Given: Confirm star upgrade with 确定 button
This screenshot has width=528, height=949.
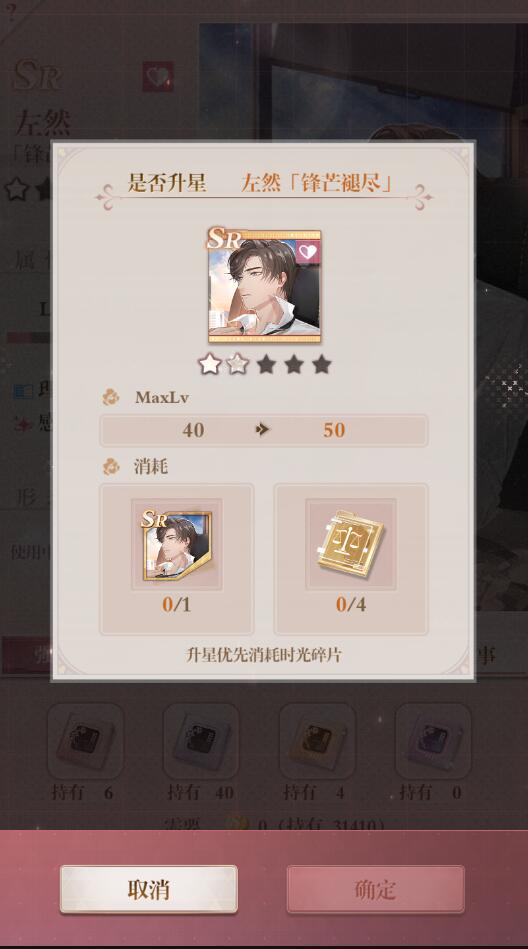Looking at the screenshot, I should click(x=375, y=889).
